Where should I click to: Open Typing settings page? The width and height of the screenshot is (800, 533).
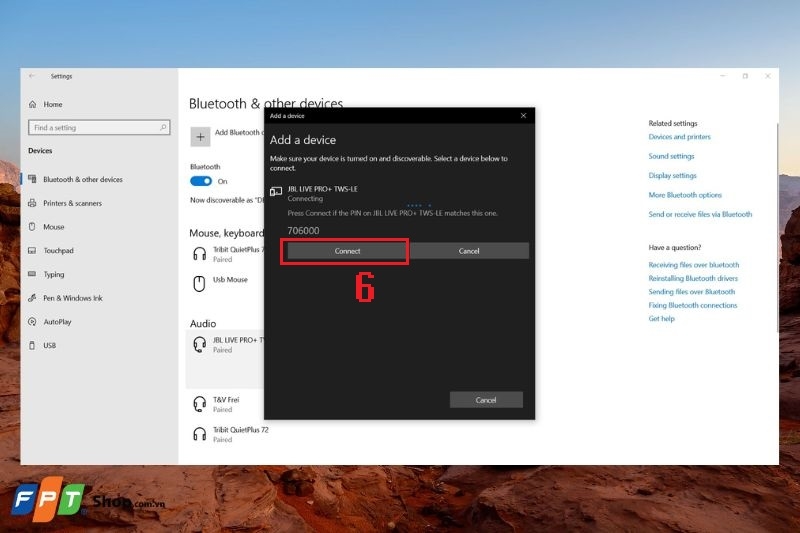[54, 274]
